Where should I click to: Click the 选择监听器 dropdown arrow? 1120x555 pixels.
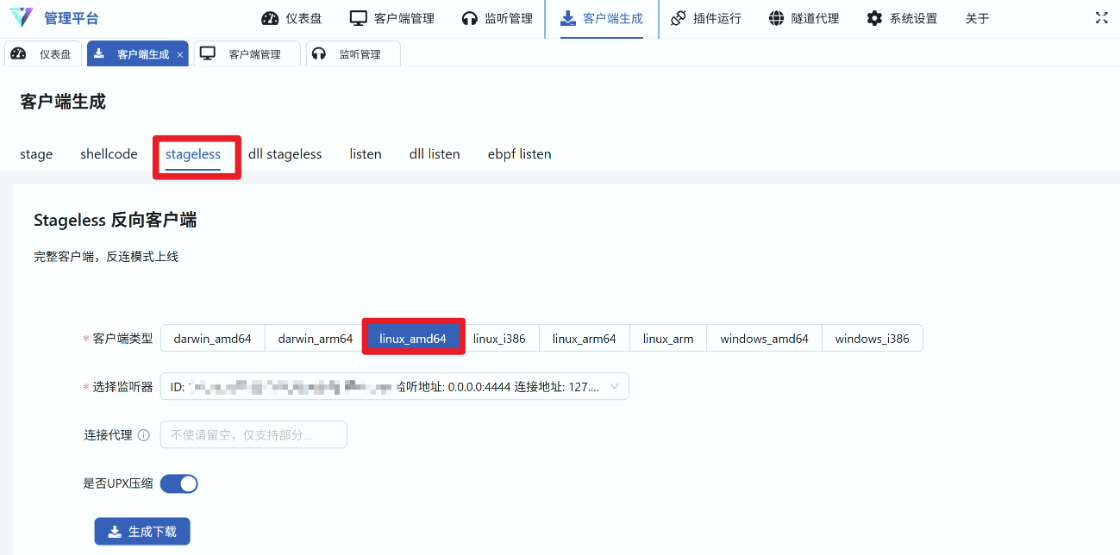click(x=616, y=386)
